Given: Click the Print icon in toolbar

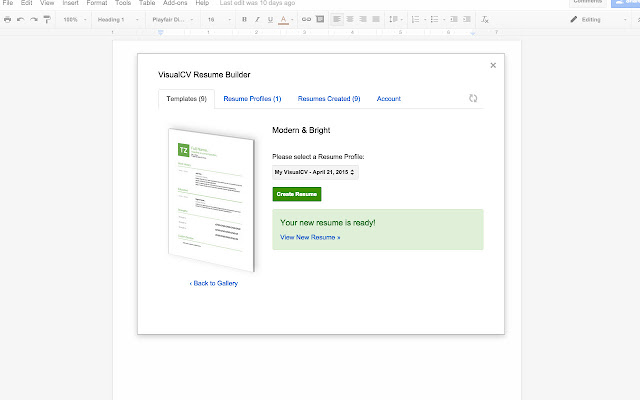Looking at the screenshot, I should click(x=7, y=19).
